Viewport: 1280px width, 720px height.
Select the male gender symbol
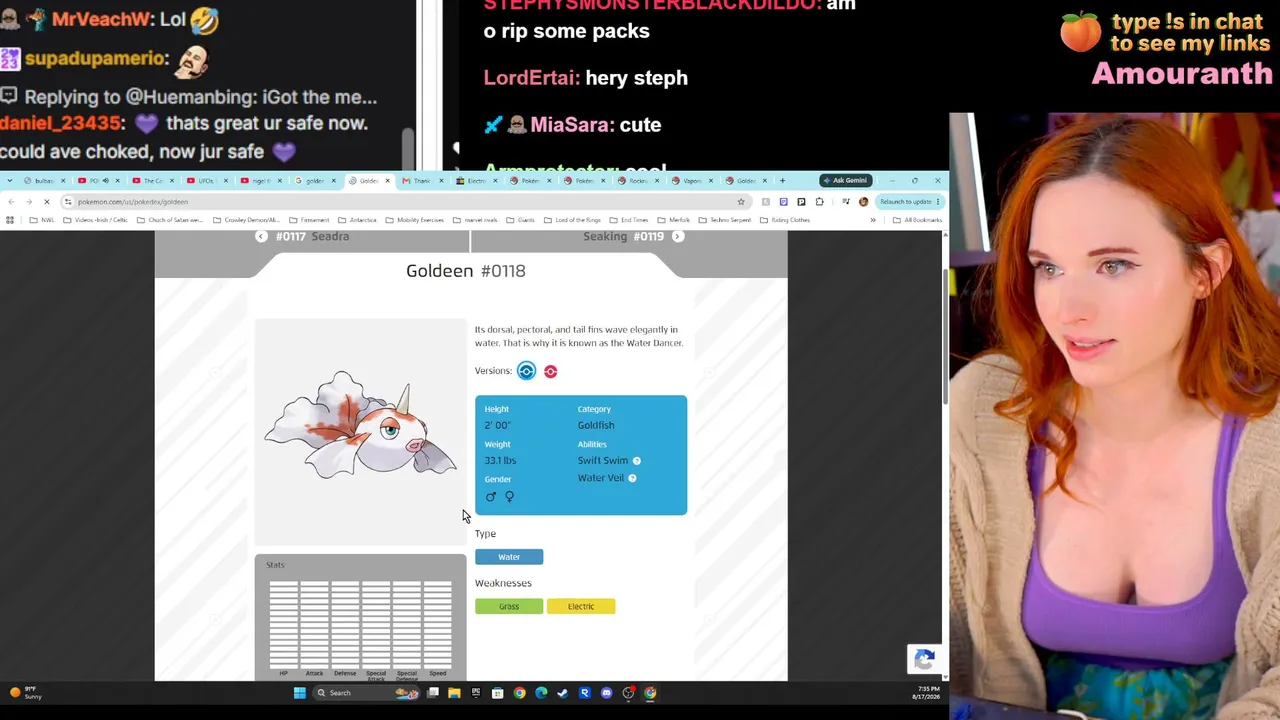pos(491,497)
